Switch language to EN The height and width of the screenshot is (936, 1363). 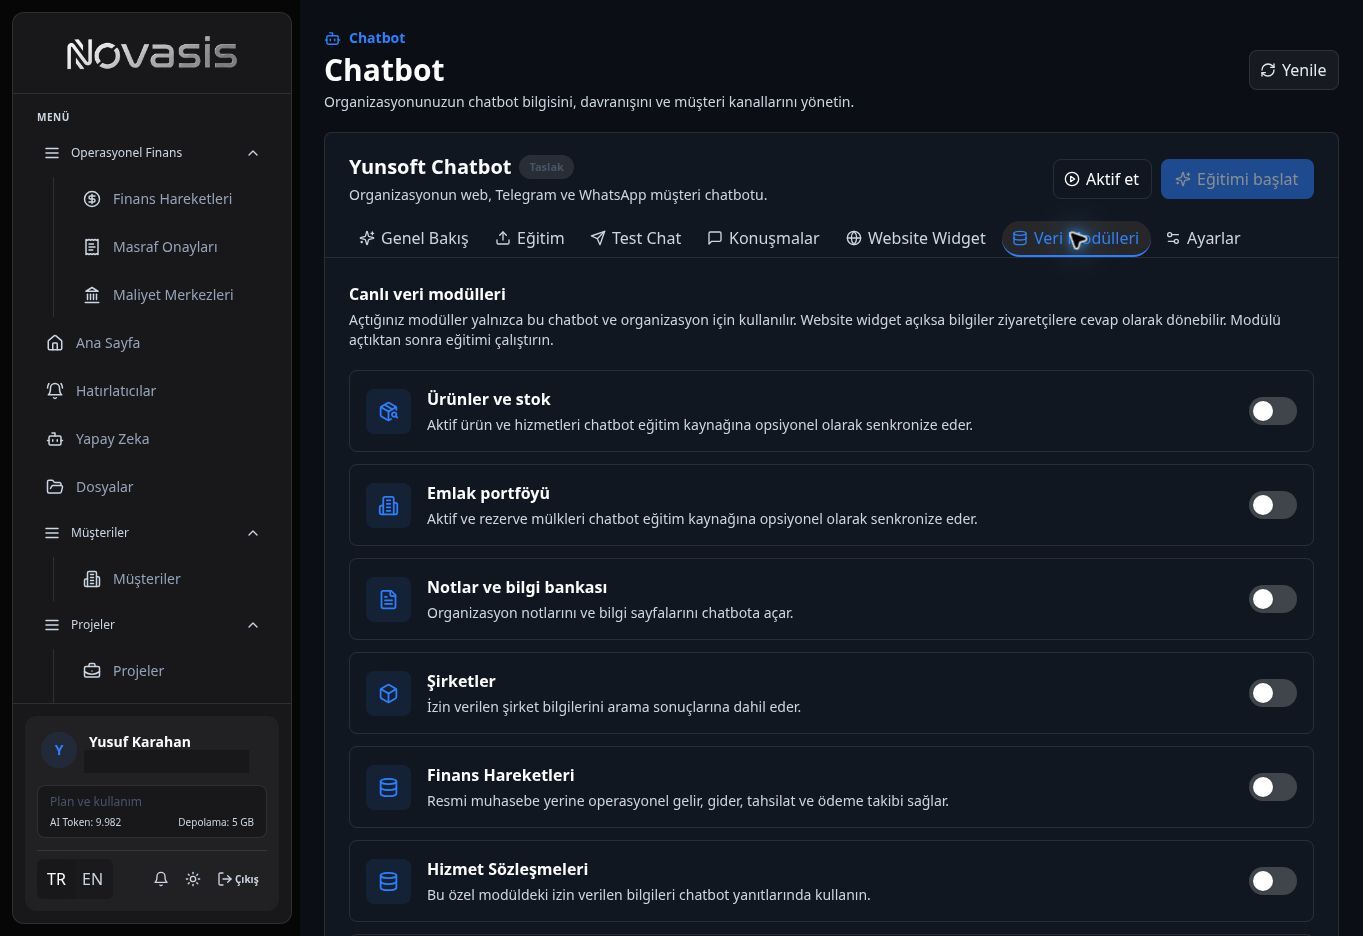(x=92, y=879)
